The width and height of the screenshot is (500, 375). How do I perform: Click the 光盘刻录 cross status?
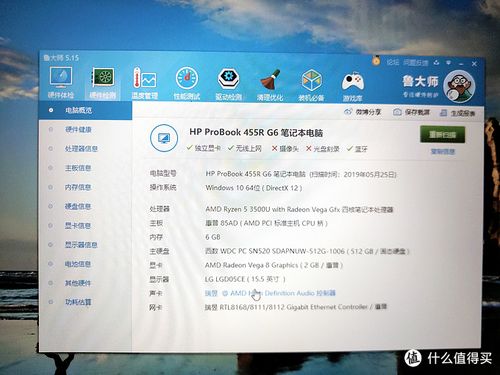[x=322, y=149]
